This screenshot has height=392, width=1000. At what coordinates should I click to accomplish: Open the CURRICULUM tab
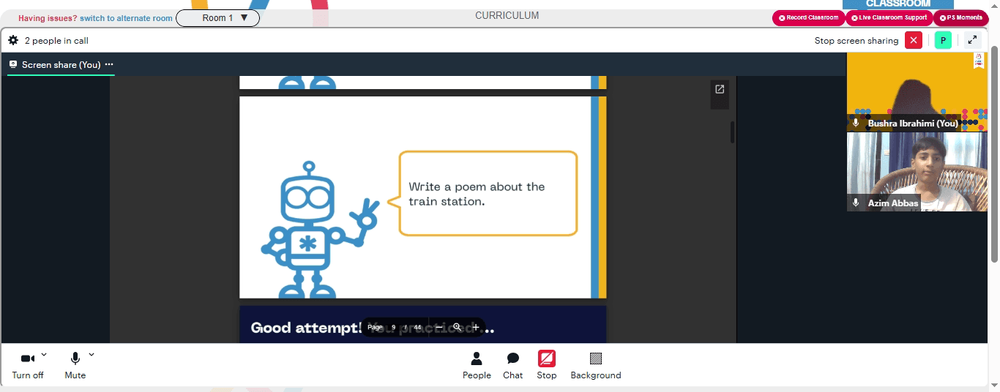(507, 16)
